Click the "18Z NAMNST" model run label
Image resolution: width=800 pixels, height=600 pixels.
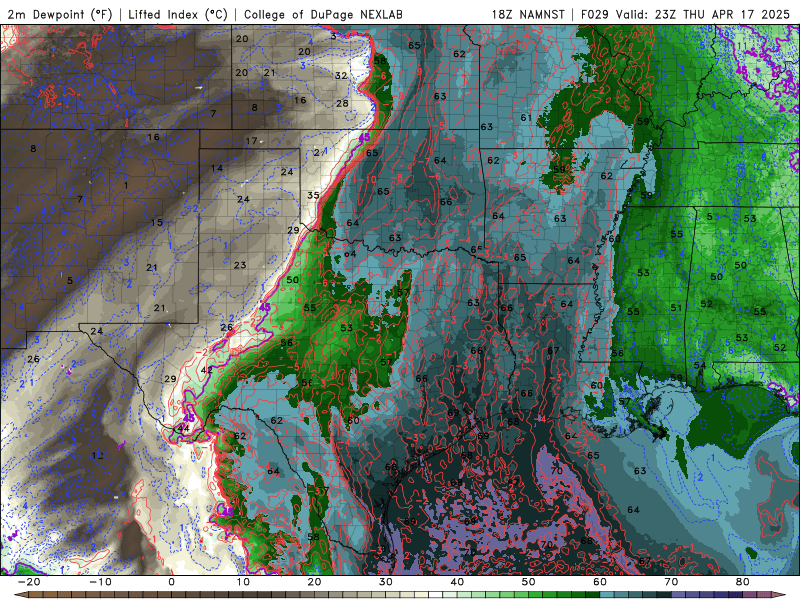pyautogui.click(x=528, y=14)
